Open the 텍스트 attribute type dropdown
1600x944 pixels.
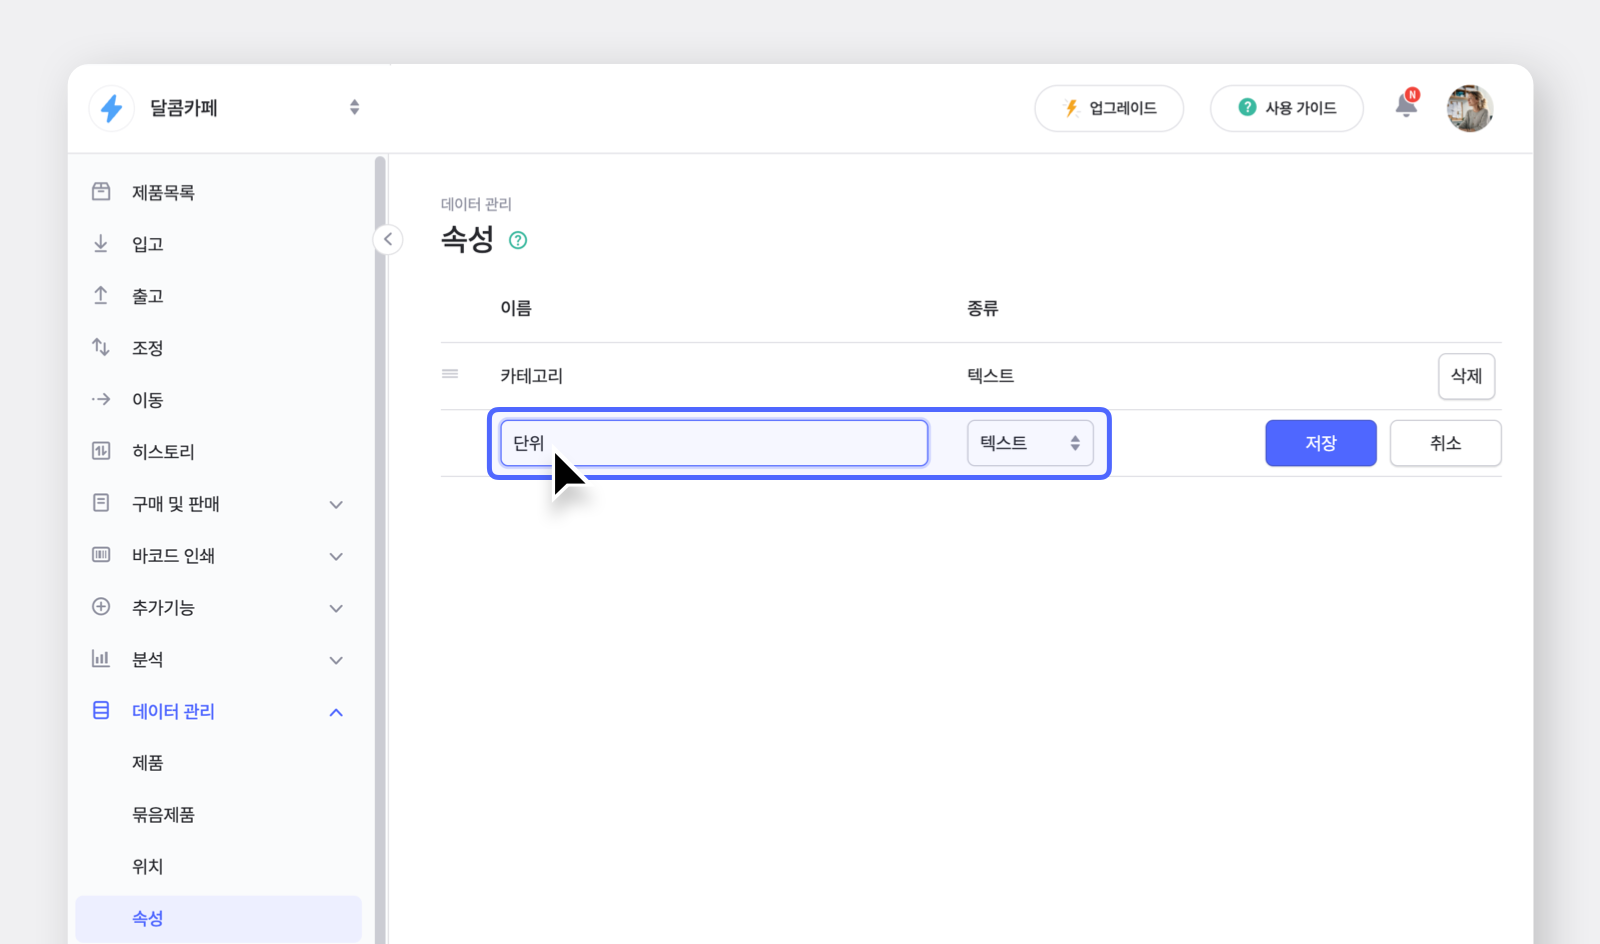(1029, 443)
